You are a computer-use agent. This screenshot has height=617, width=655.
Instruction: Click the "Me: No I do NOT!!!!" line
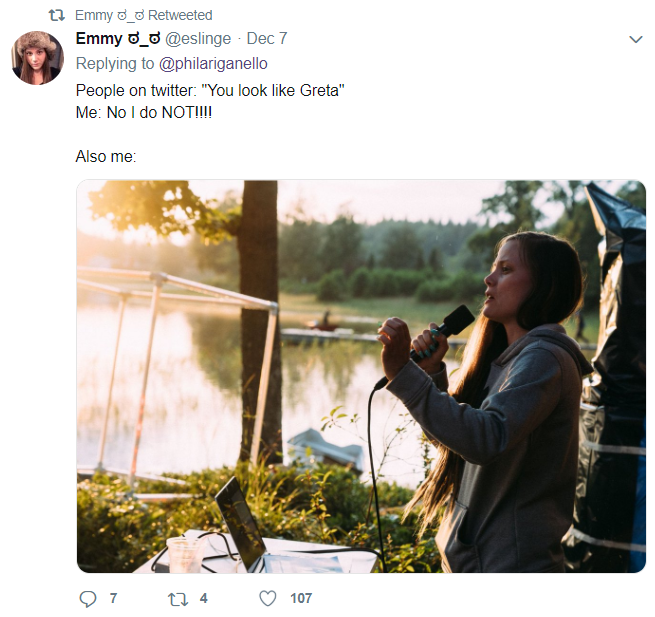coord(144,112)
